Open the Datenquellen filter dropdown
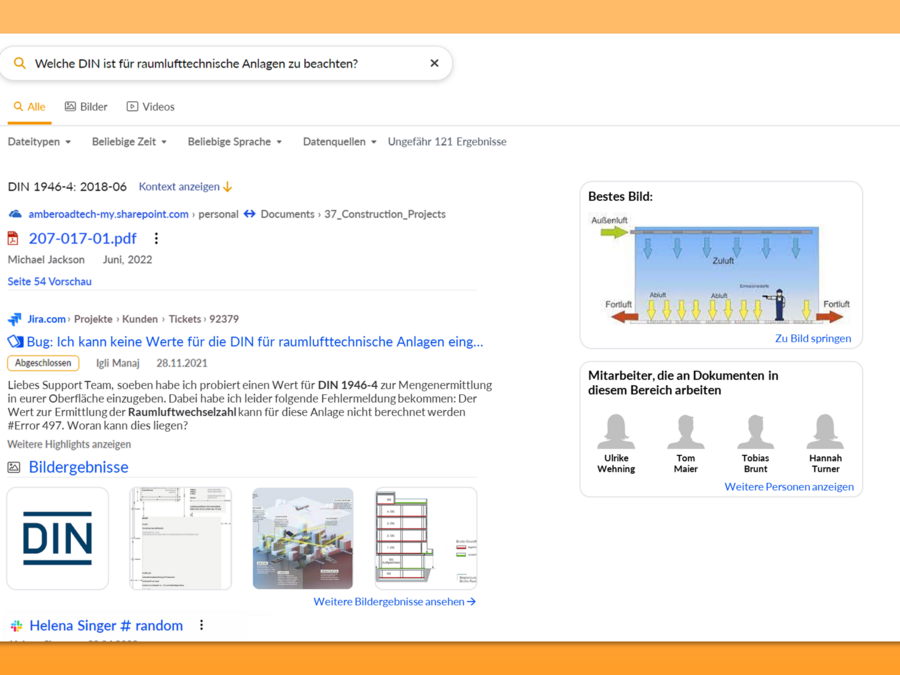The height and width of the screenshot is (675, 900). (x=339, y=142)
